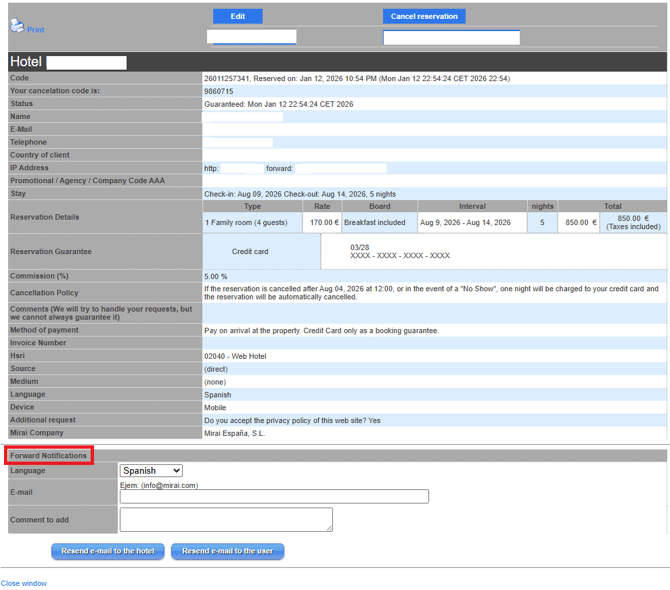Click the 170.00 € rate cell

[x=322, y=223]
